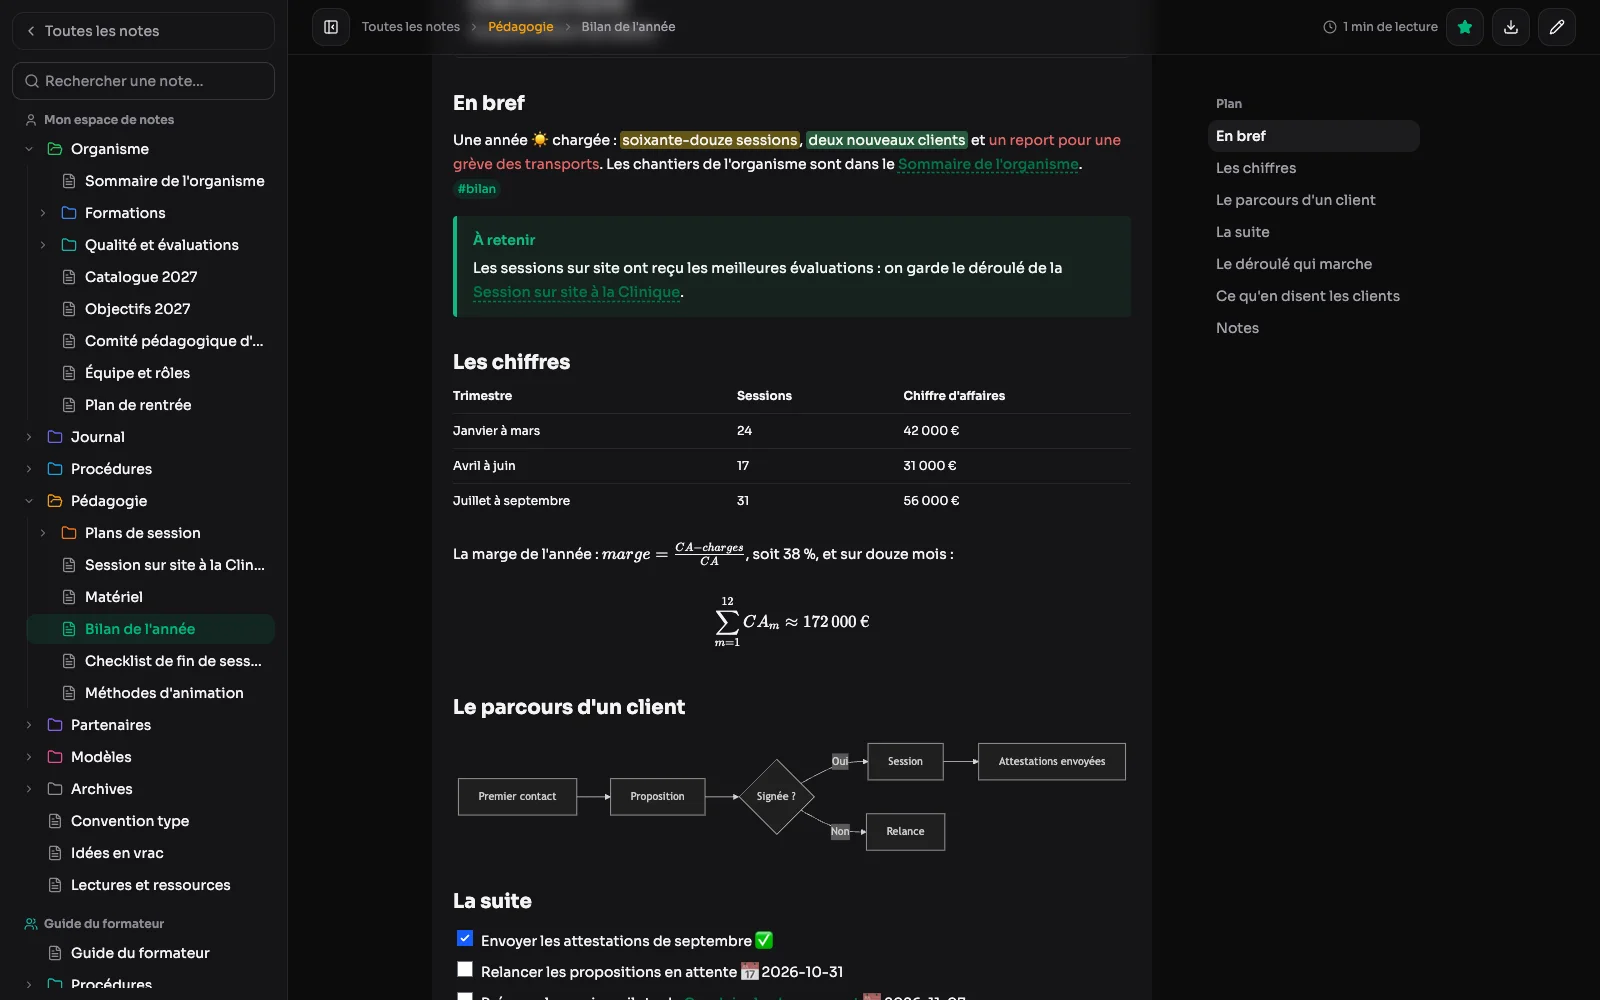
Task: Collapse the Pédagogie folder chevron
Action: 29,501
